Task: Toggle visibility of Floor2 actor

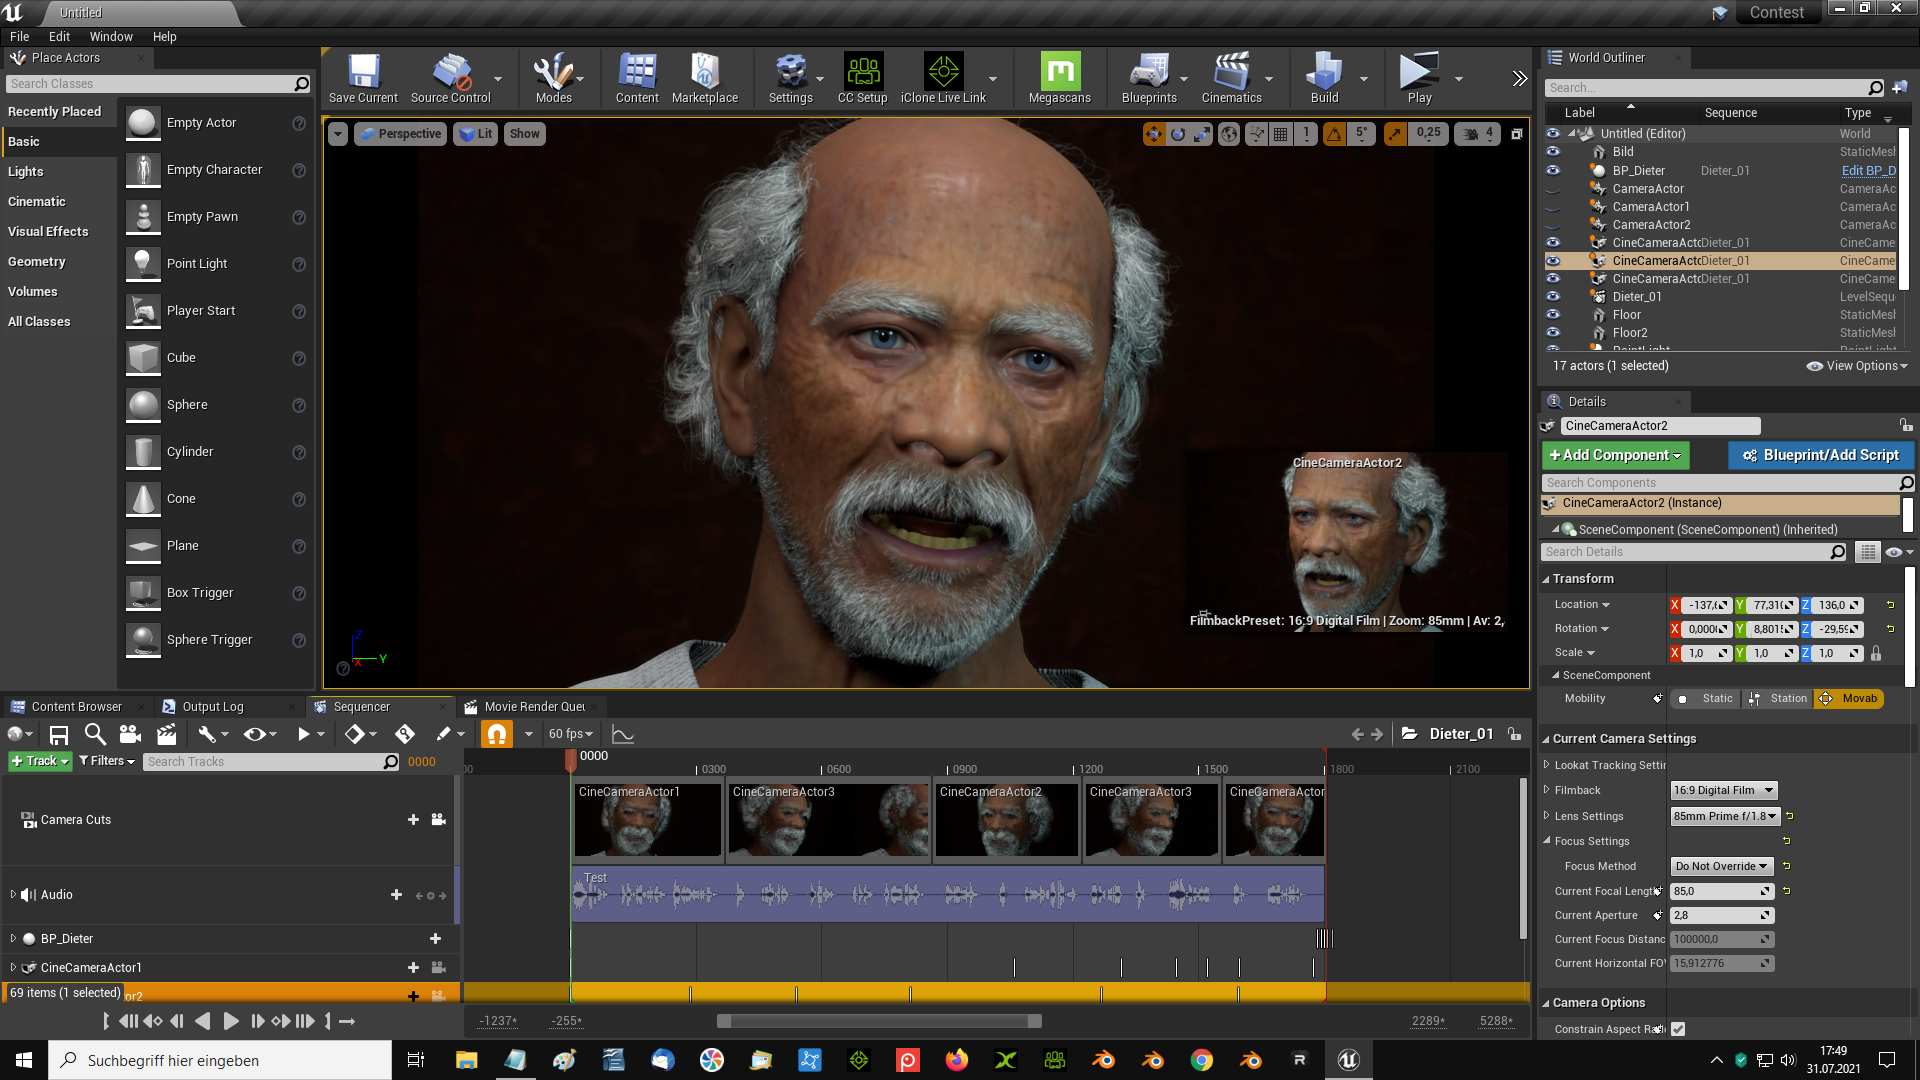Action: pos(1552,332)
